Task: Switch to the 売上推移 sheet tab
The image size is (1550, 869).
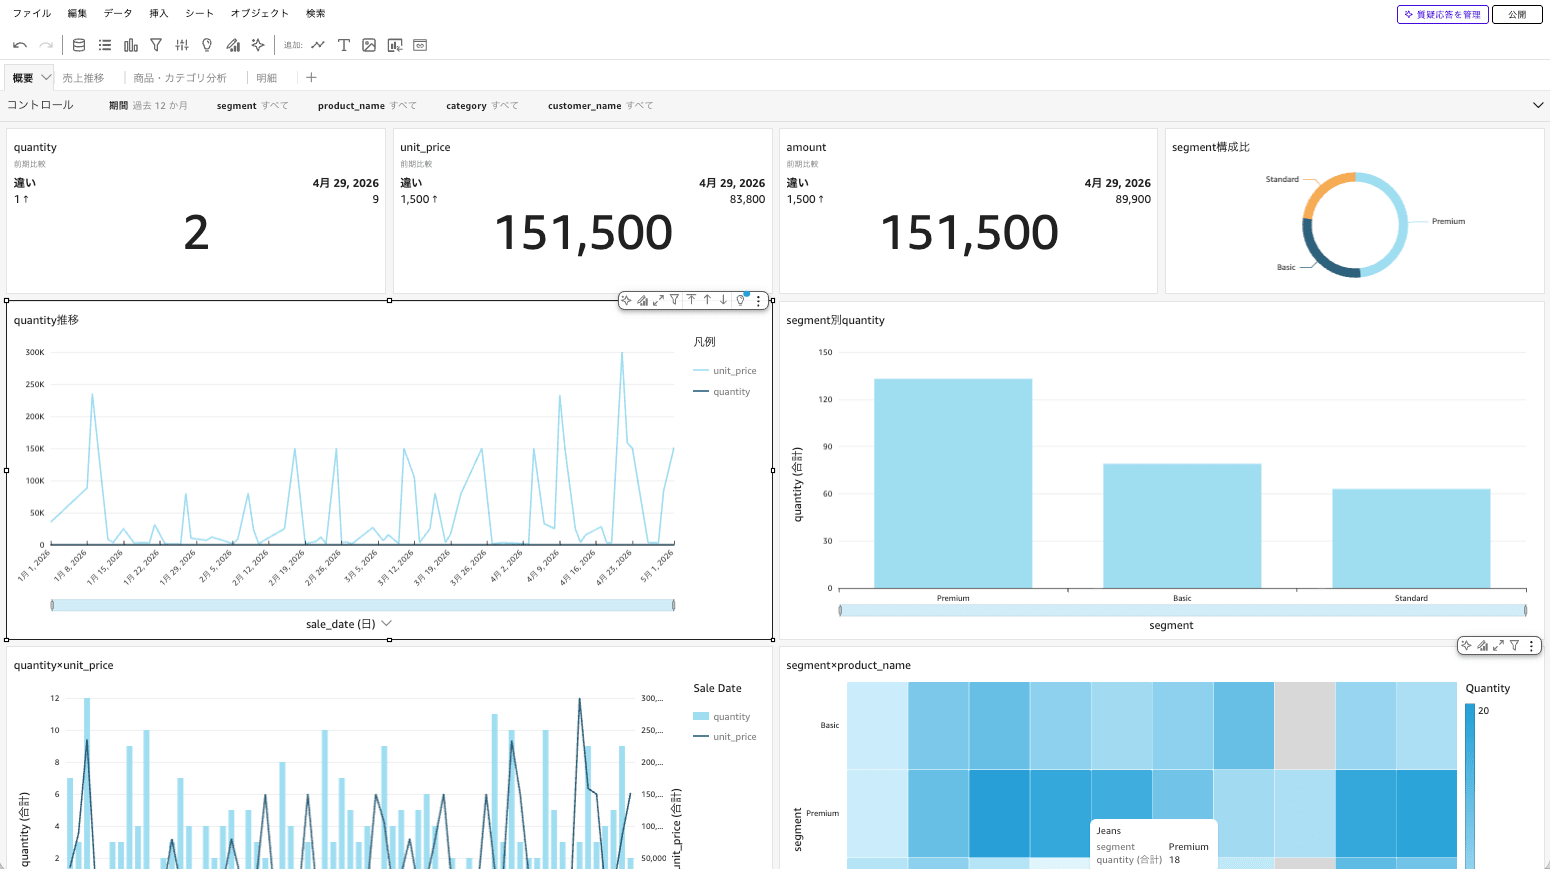Action: pyautogui.click(x=83, y=78)
